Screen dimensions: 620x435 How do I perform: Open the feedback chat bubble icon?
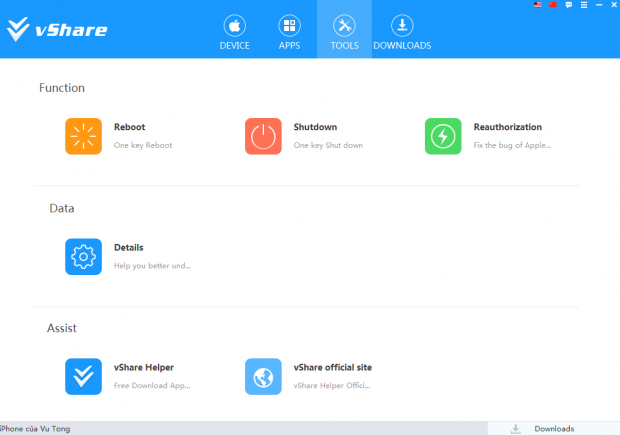point(566,5)
